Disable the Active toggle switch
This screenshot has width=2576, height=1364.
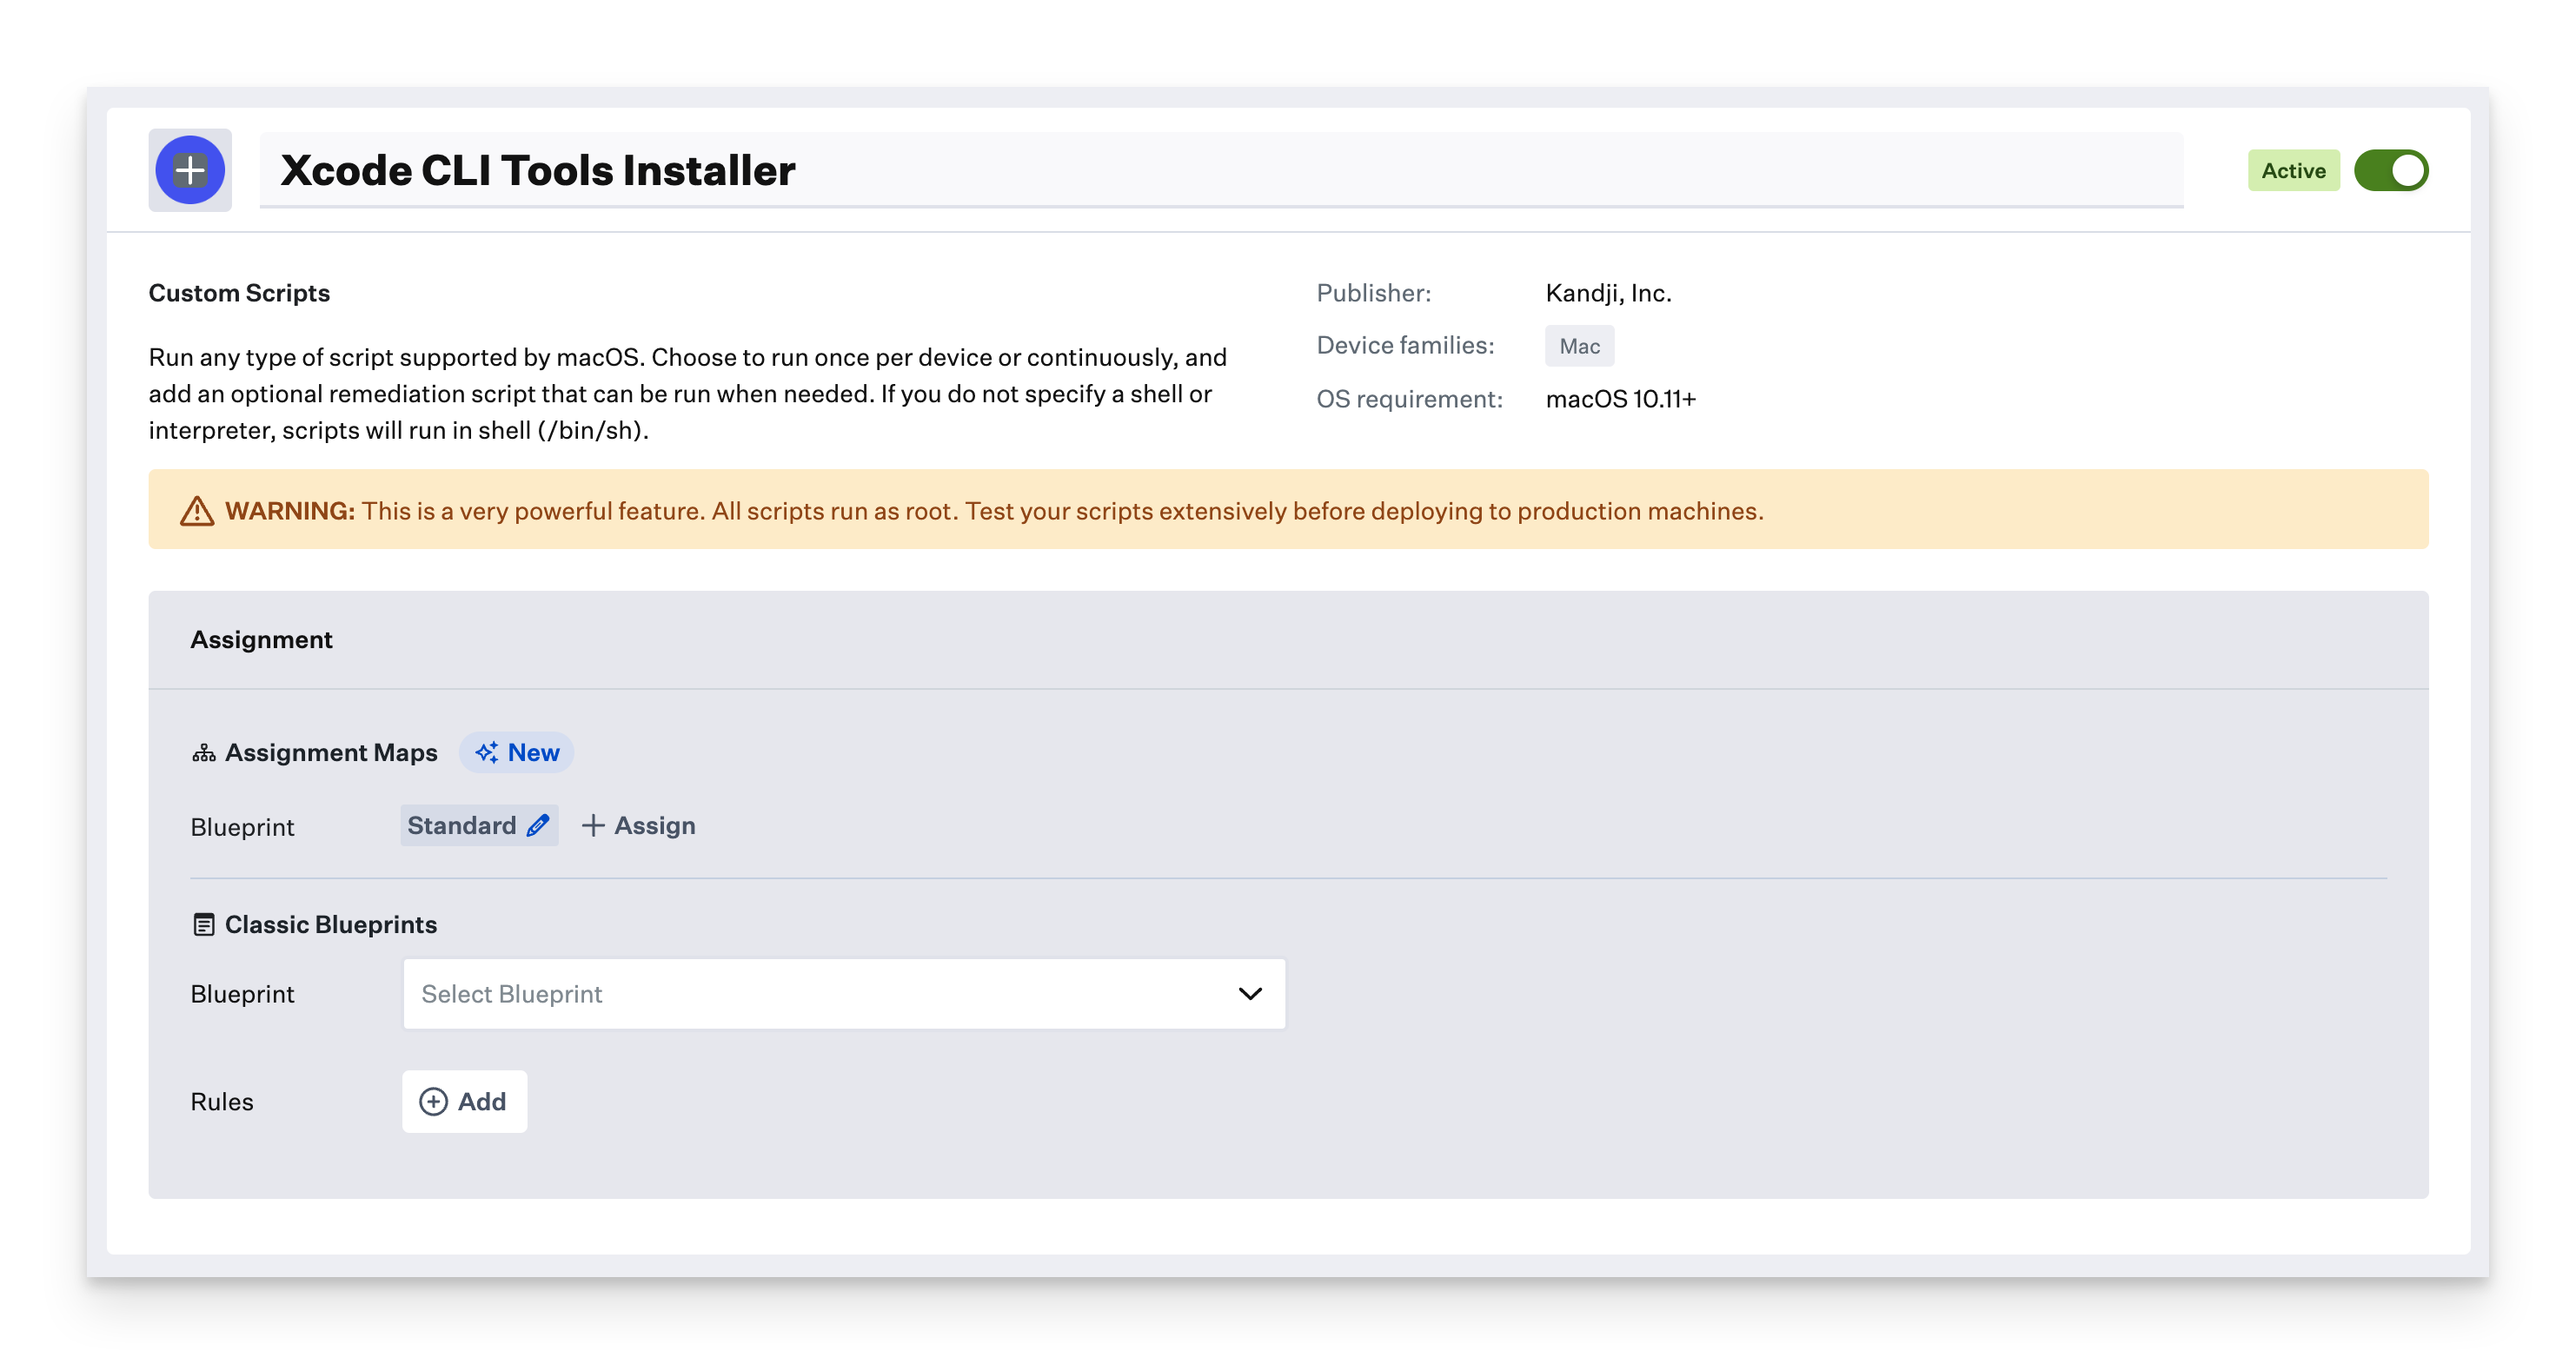[2390, 170]
